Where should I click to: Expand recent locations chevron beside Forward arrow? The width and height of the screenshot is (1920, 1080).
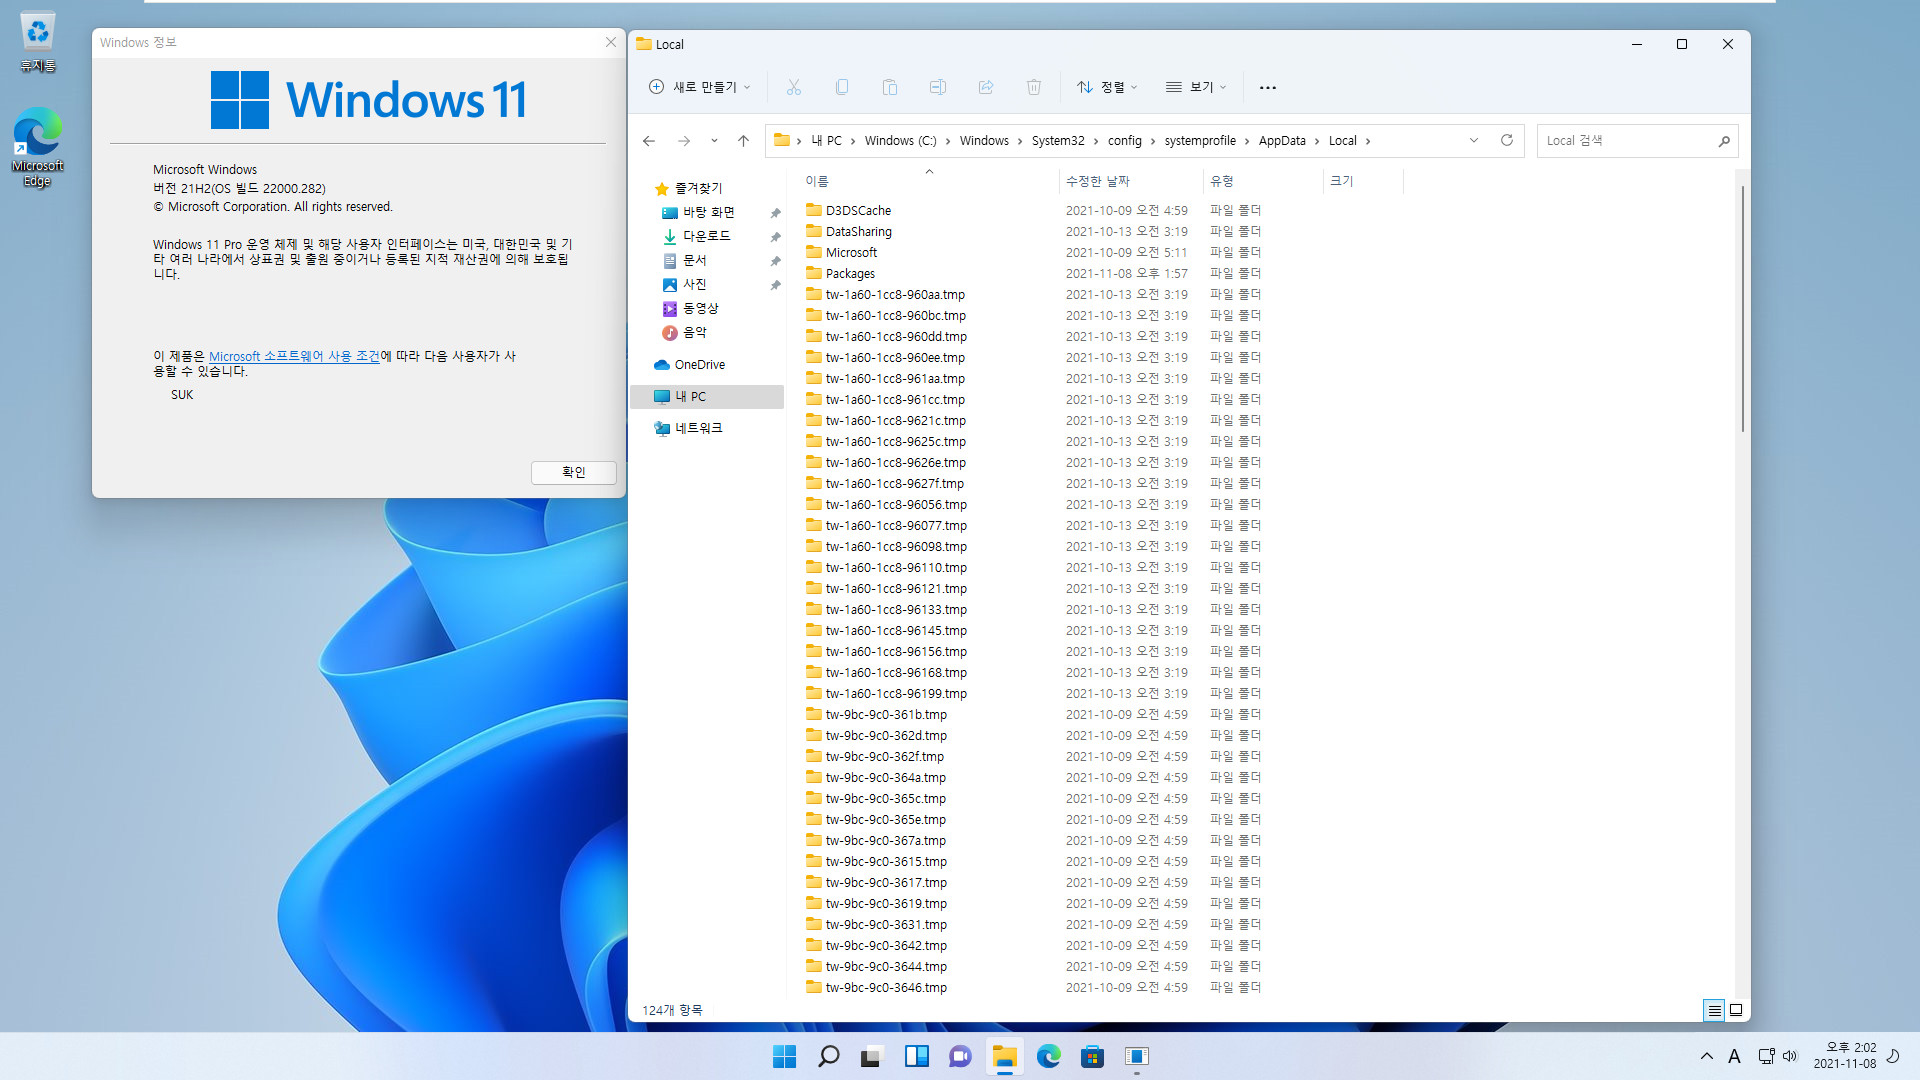[714, 141]
